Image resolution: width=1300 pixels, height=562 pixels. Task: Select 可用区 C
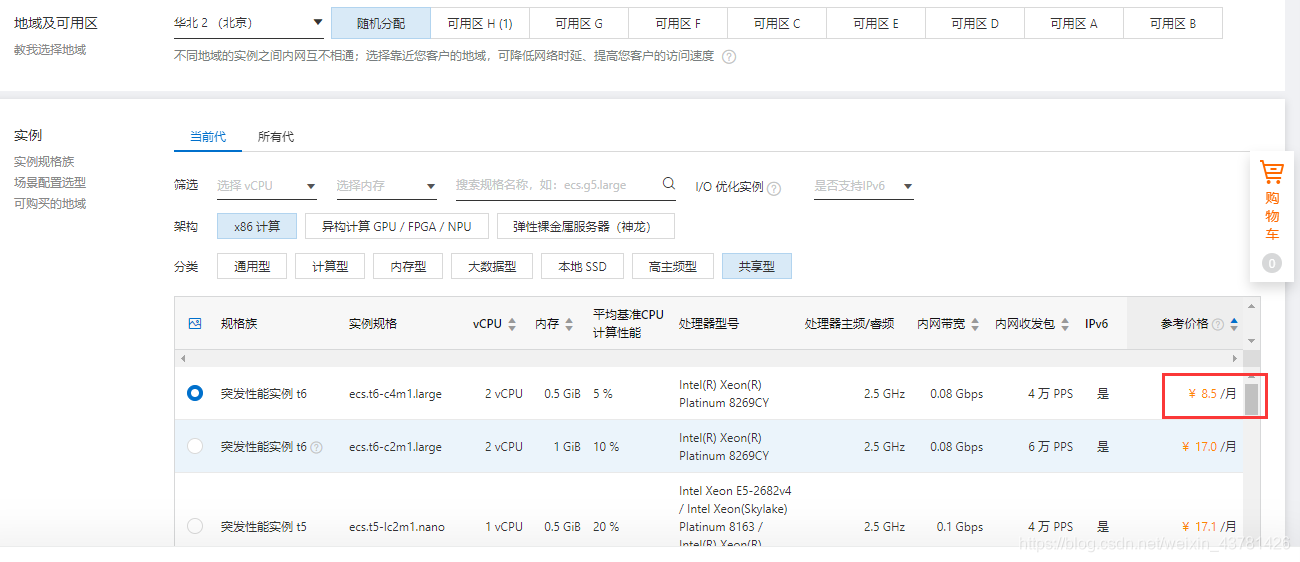click(777, 23)
